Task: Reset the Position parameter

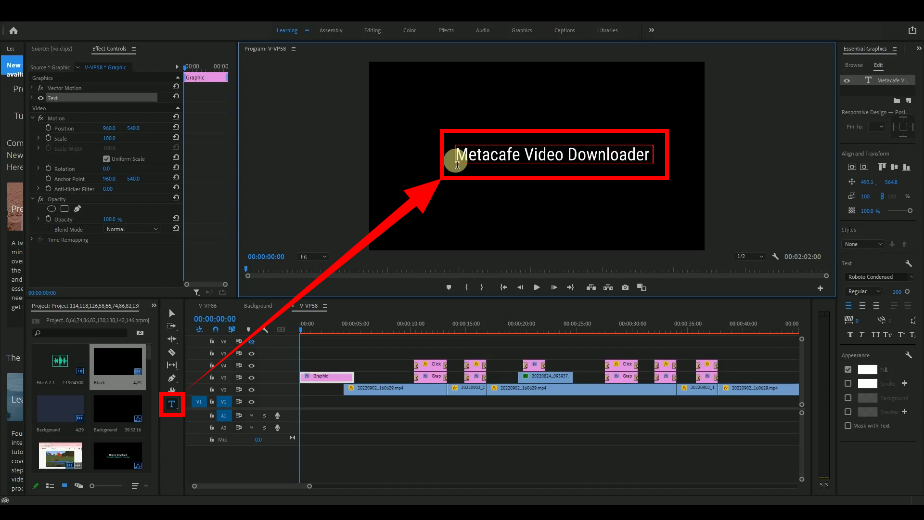Action: (x=176, y=127)
